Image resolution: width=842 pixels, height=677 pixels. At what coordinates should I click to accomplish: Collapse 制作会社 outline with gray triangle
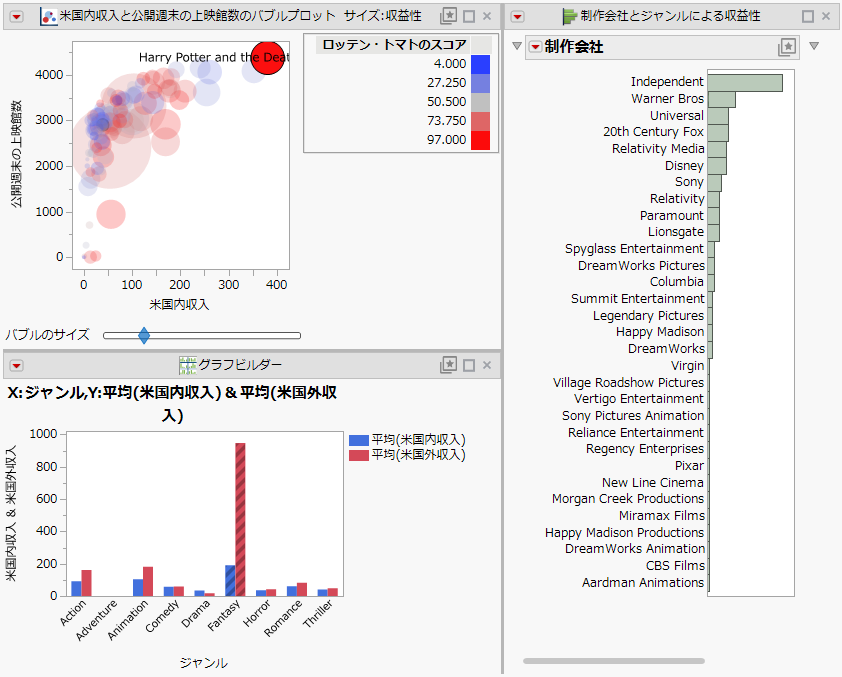point(517,46)
